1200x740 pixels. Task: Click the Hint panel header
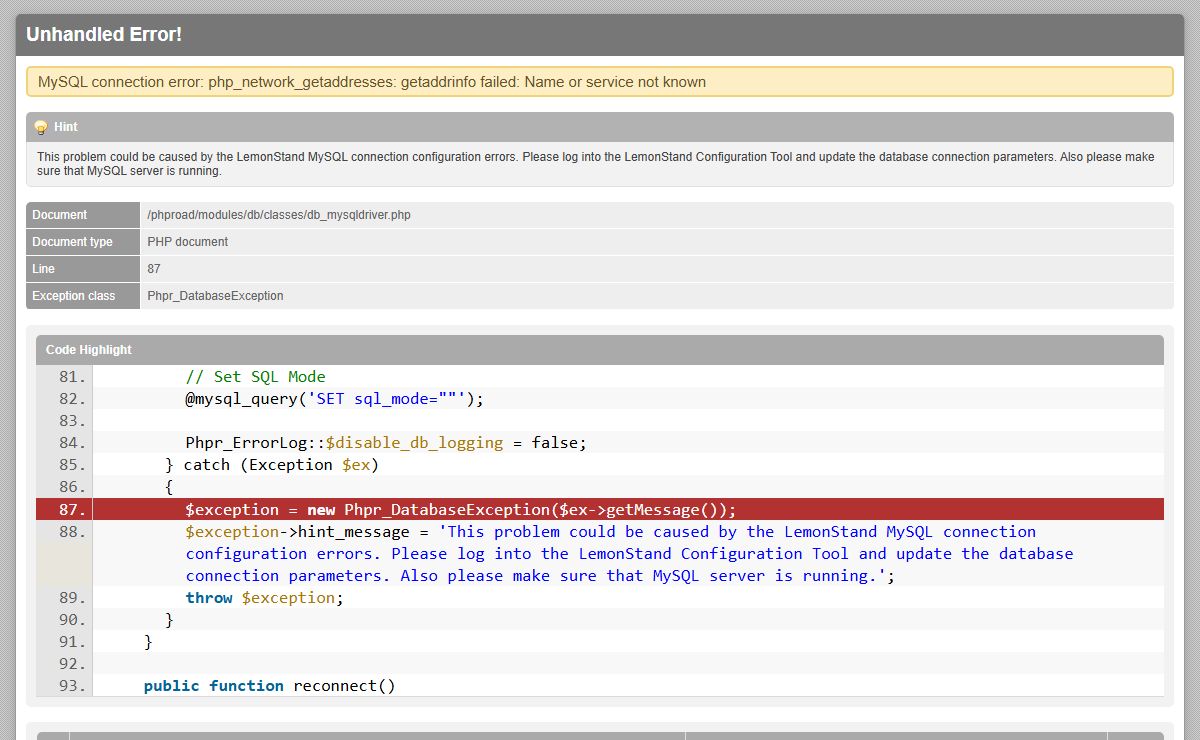(x=600, y=127)
